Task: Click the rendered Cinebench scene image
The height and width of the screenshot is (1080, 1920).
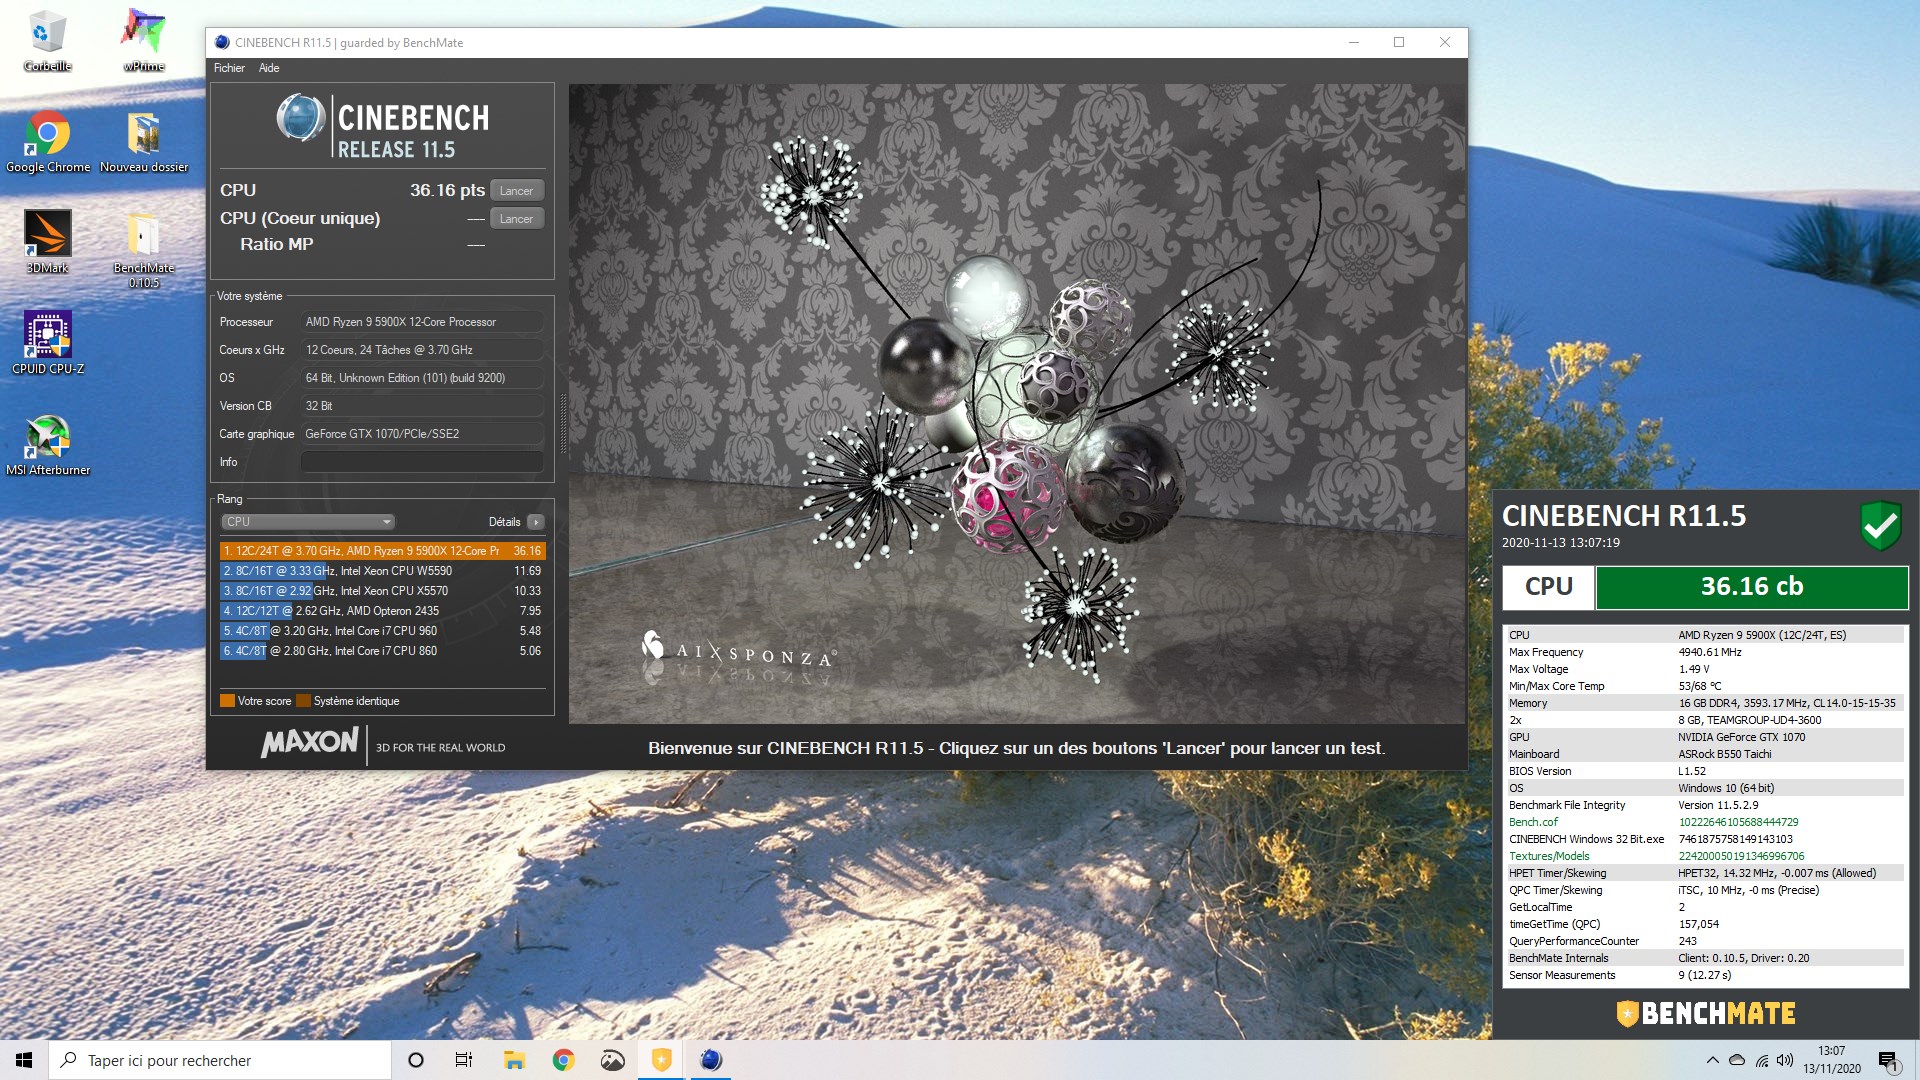Action: 1016,403
